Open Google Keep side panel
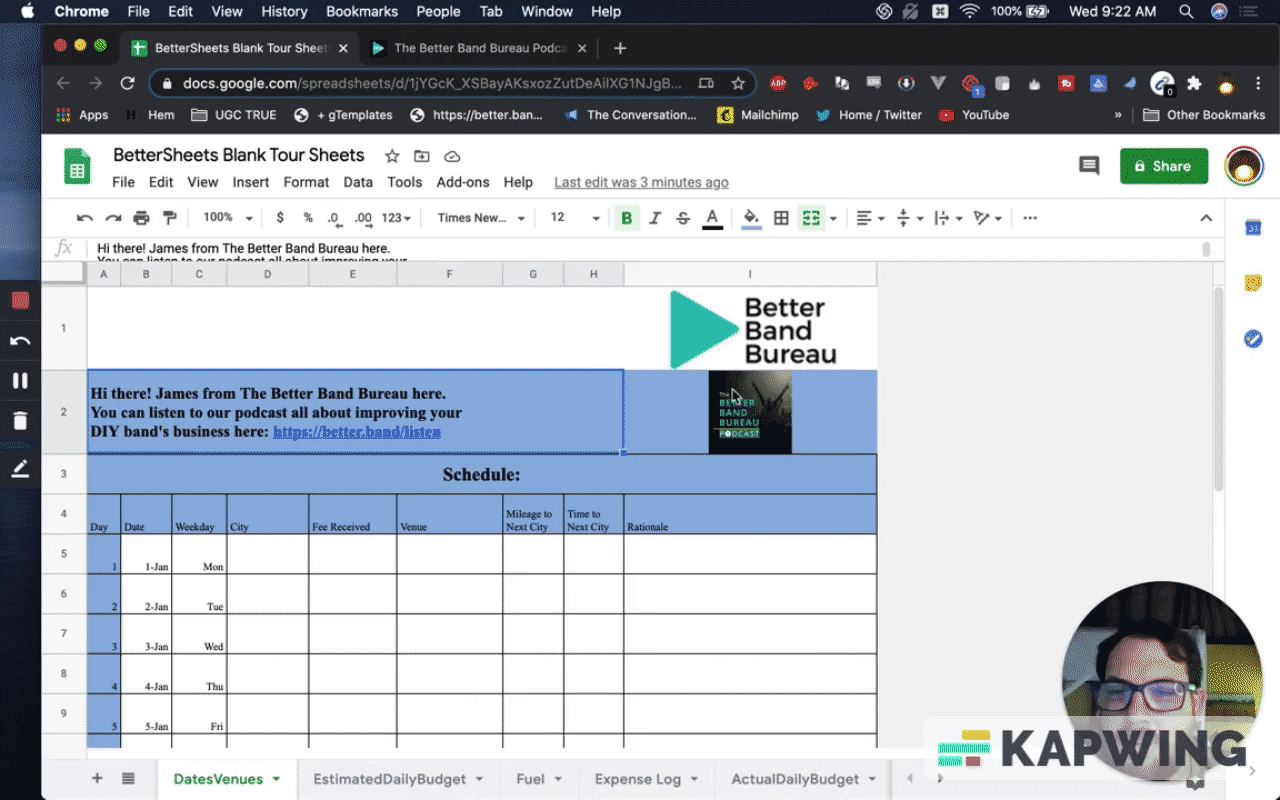Screen dimensions: 1280x800 point(1253,283)
